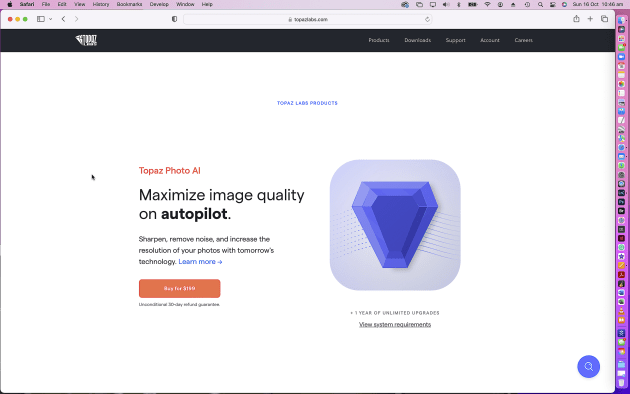This screenshot has width=630, height=394.
Task: Open View system requirements link
Action: pos(395,325)
